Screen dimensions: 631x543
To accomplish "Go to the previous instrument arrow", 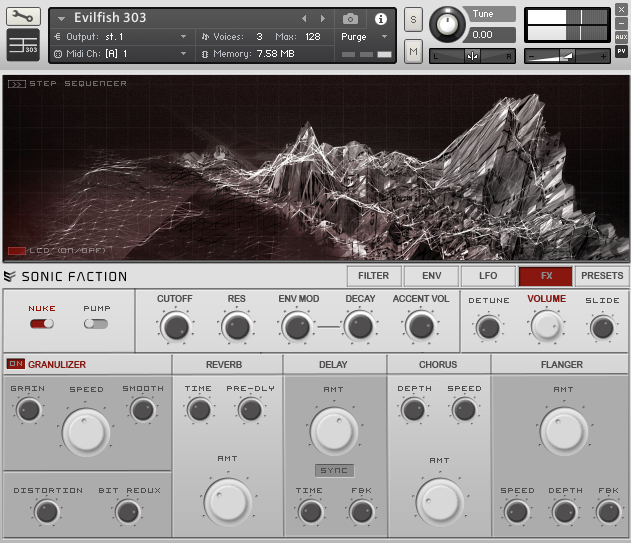I will [x=305, y=19].
